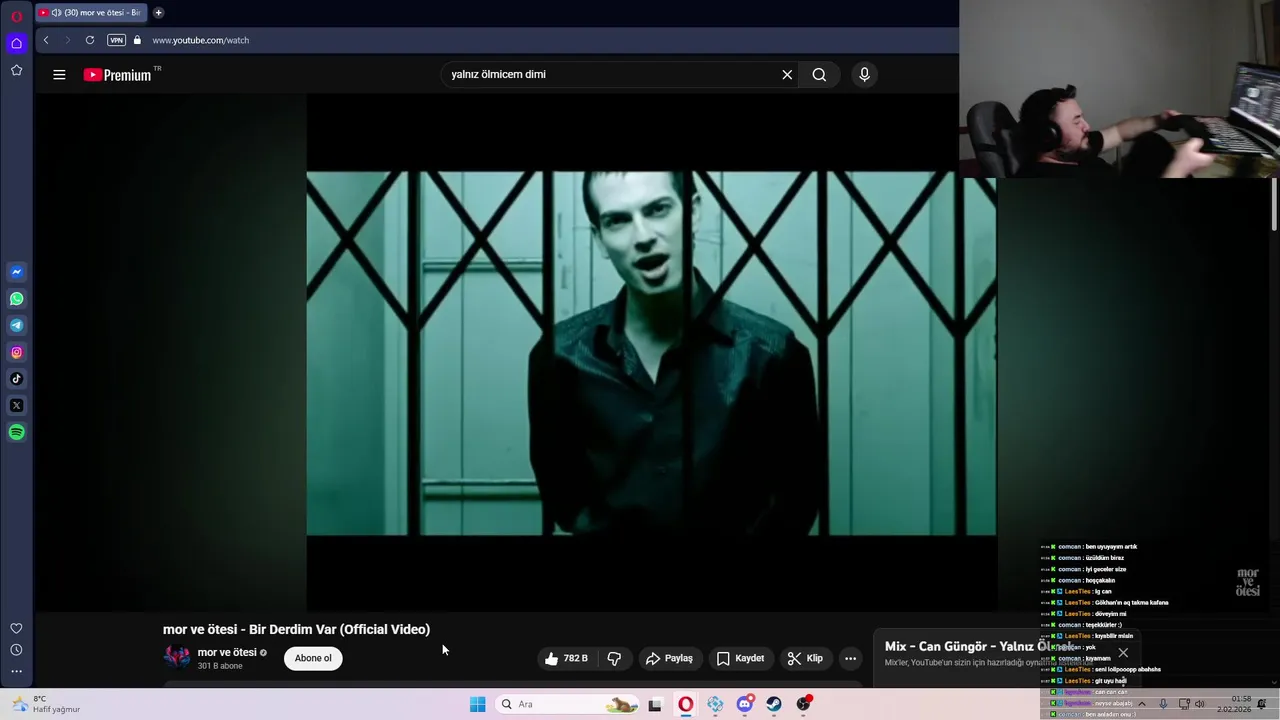This screenshot has width=1280, height=720.
Task: Open a new tab with plus button
Action: click(158, 13)
